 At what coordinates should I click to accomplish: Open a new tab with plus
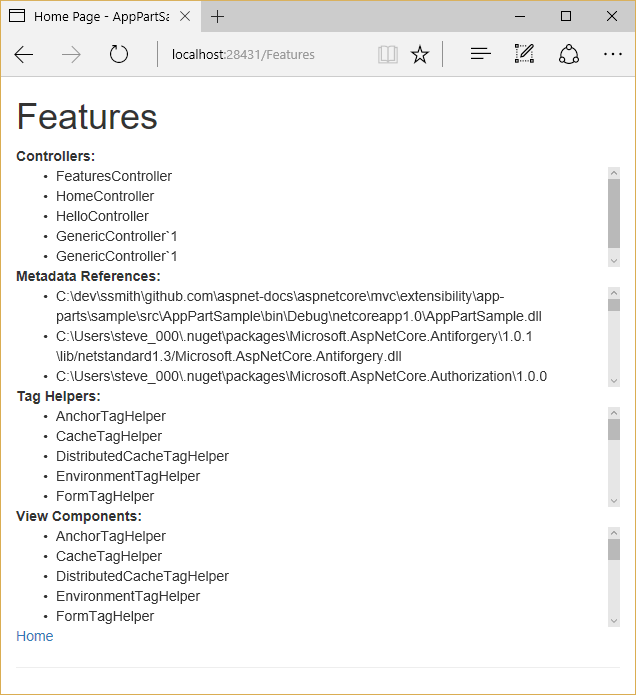click(217, 16)
